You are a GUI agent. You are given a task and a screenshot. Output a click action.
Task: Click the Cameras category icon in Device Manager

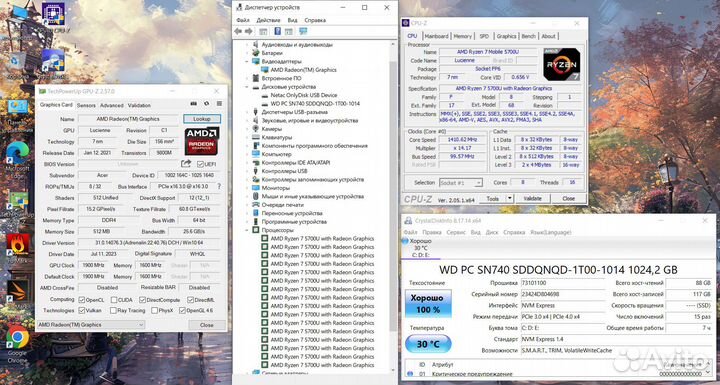(x=256, y=129)
